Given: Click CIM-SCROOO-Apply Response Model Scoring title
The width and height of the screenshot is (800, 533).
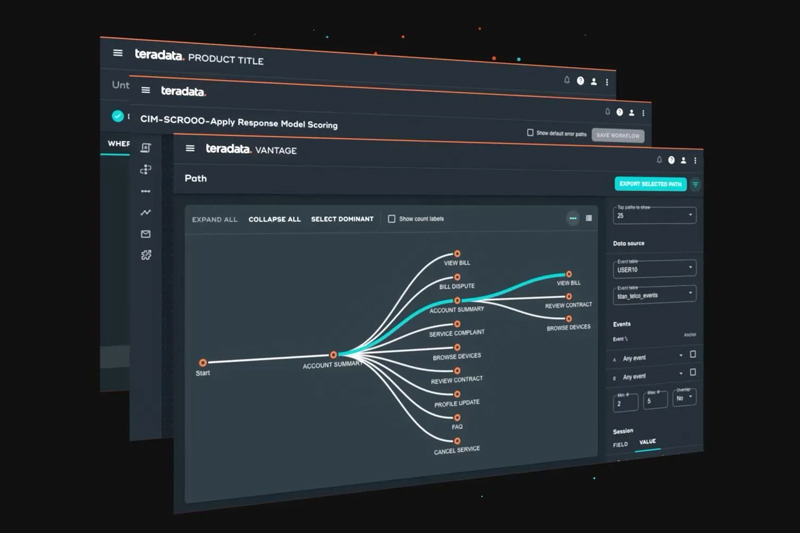Looking at the screenshot, I should [239, 122].
